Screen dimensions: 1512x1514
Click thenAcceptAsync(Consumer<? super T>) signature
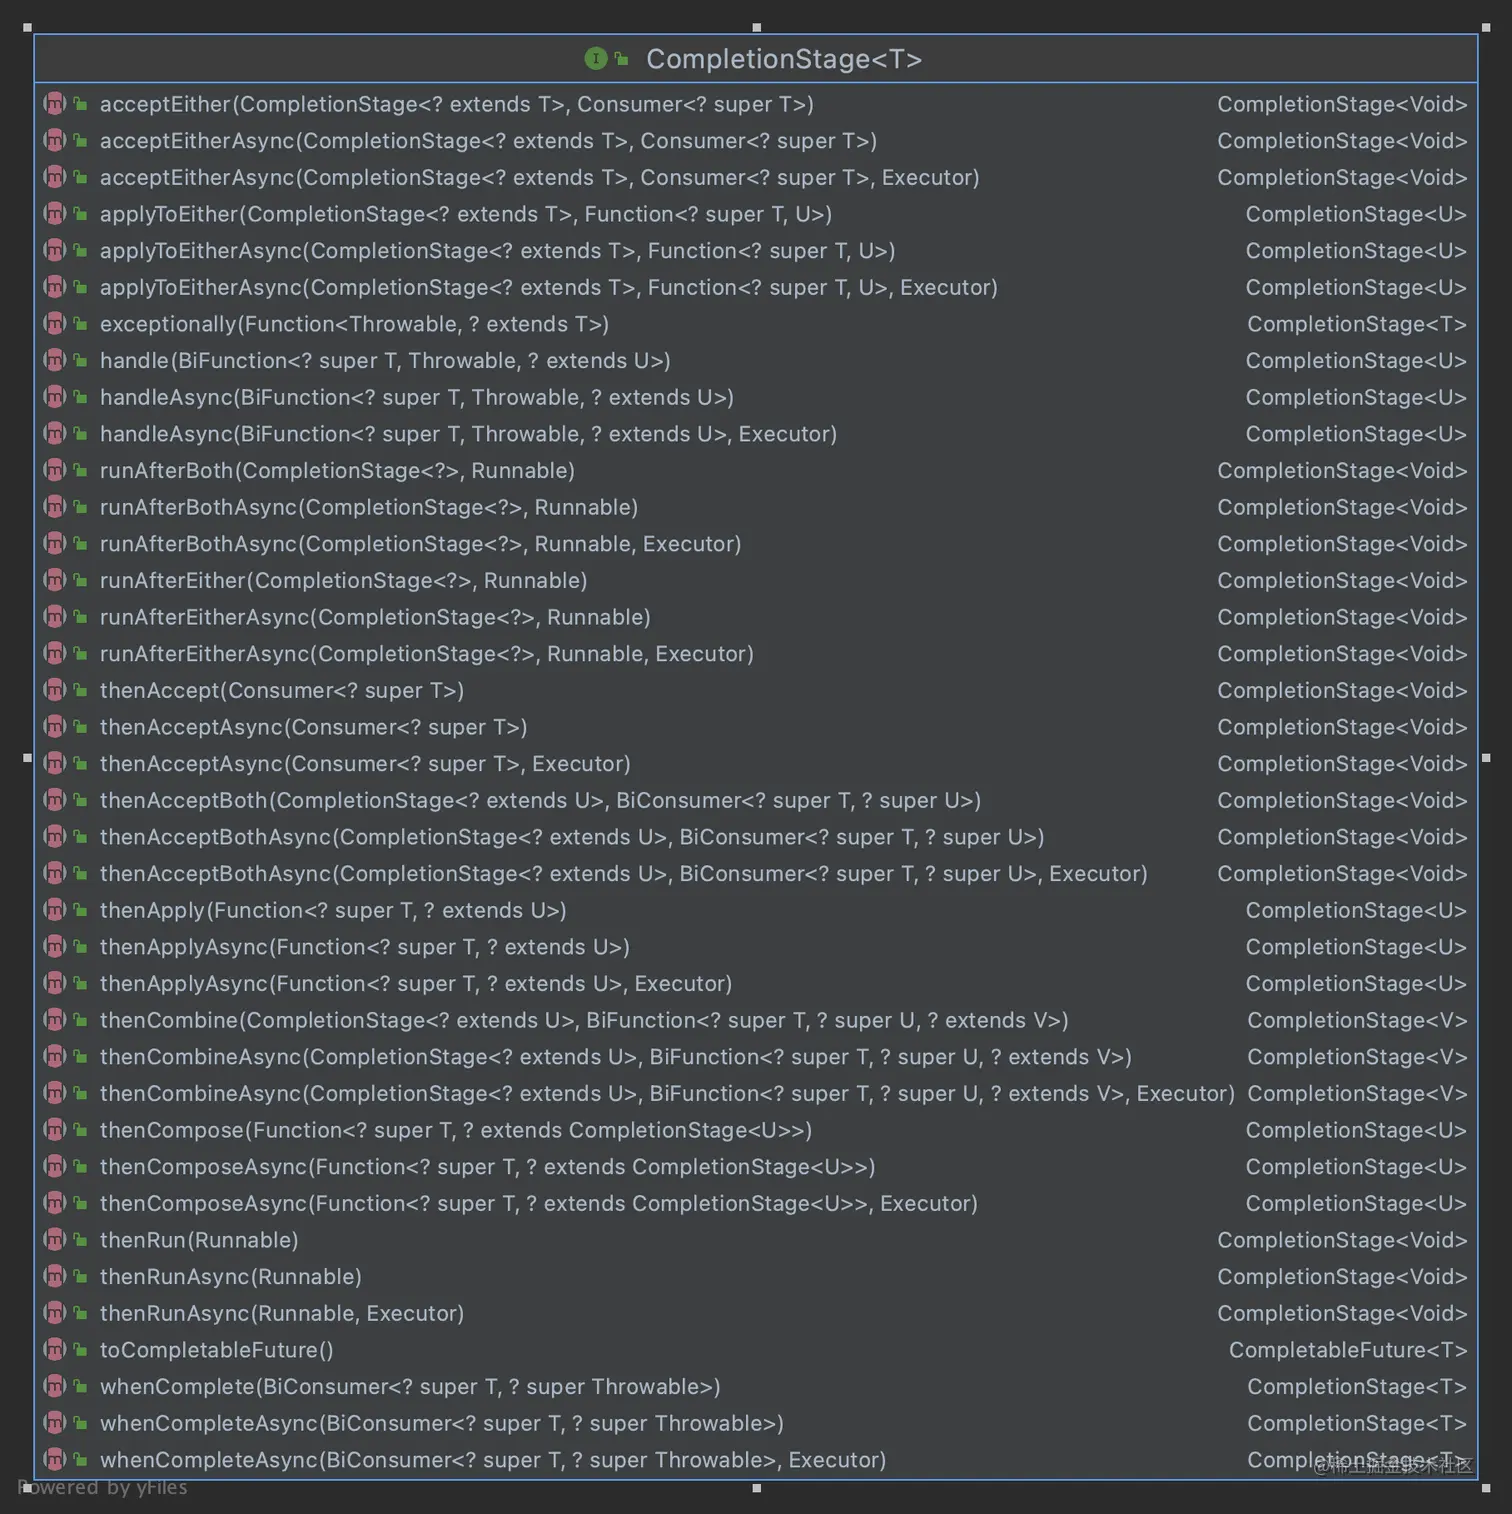(x=314, y=728)
